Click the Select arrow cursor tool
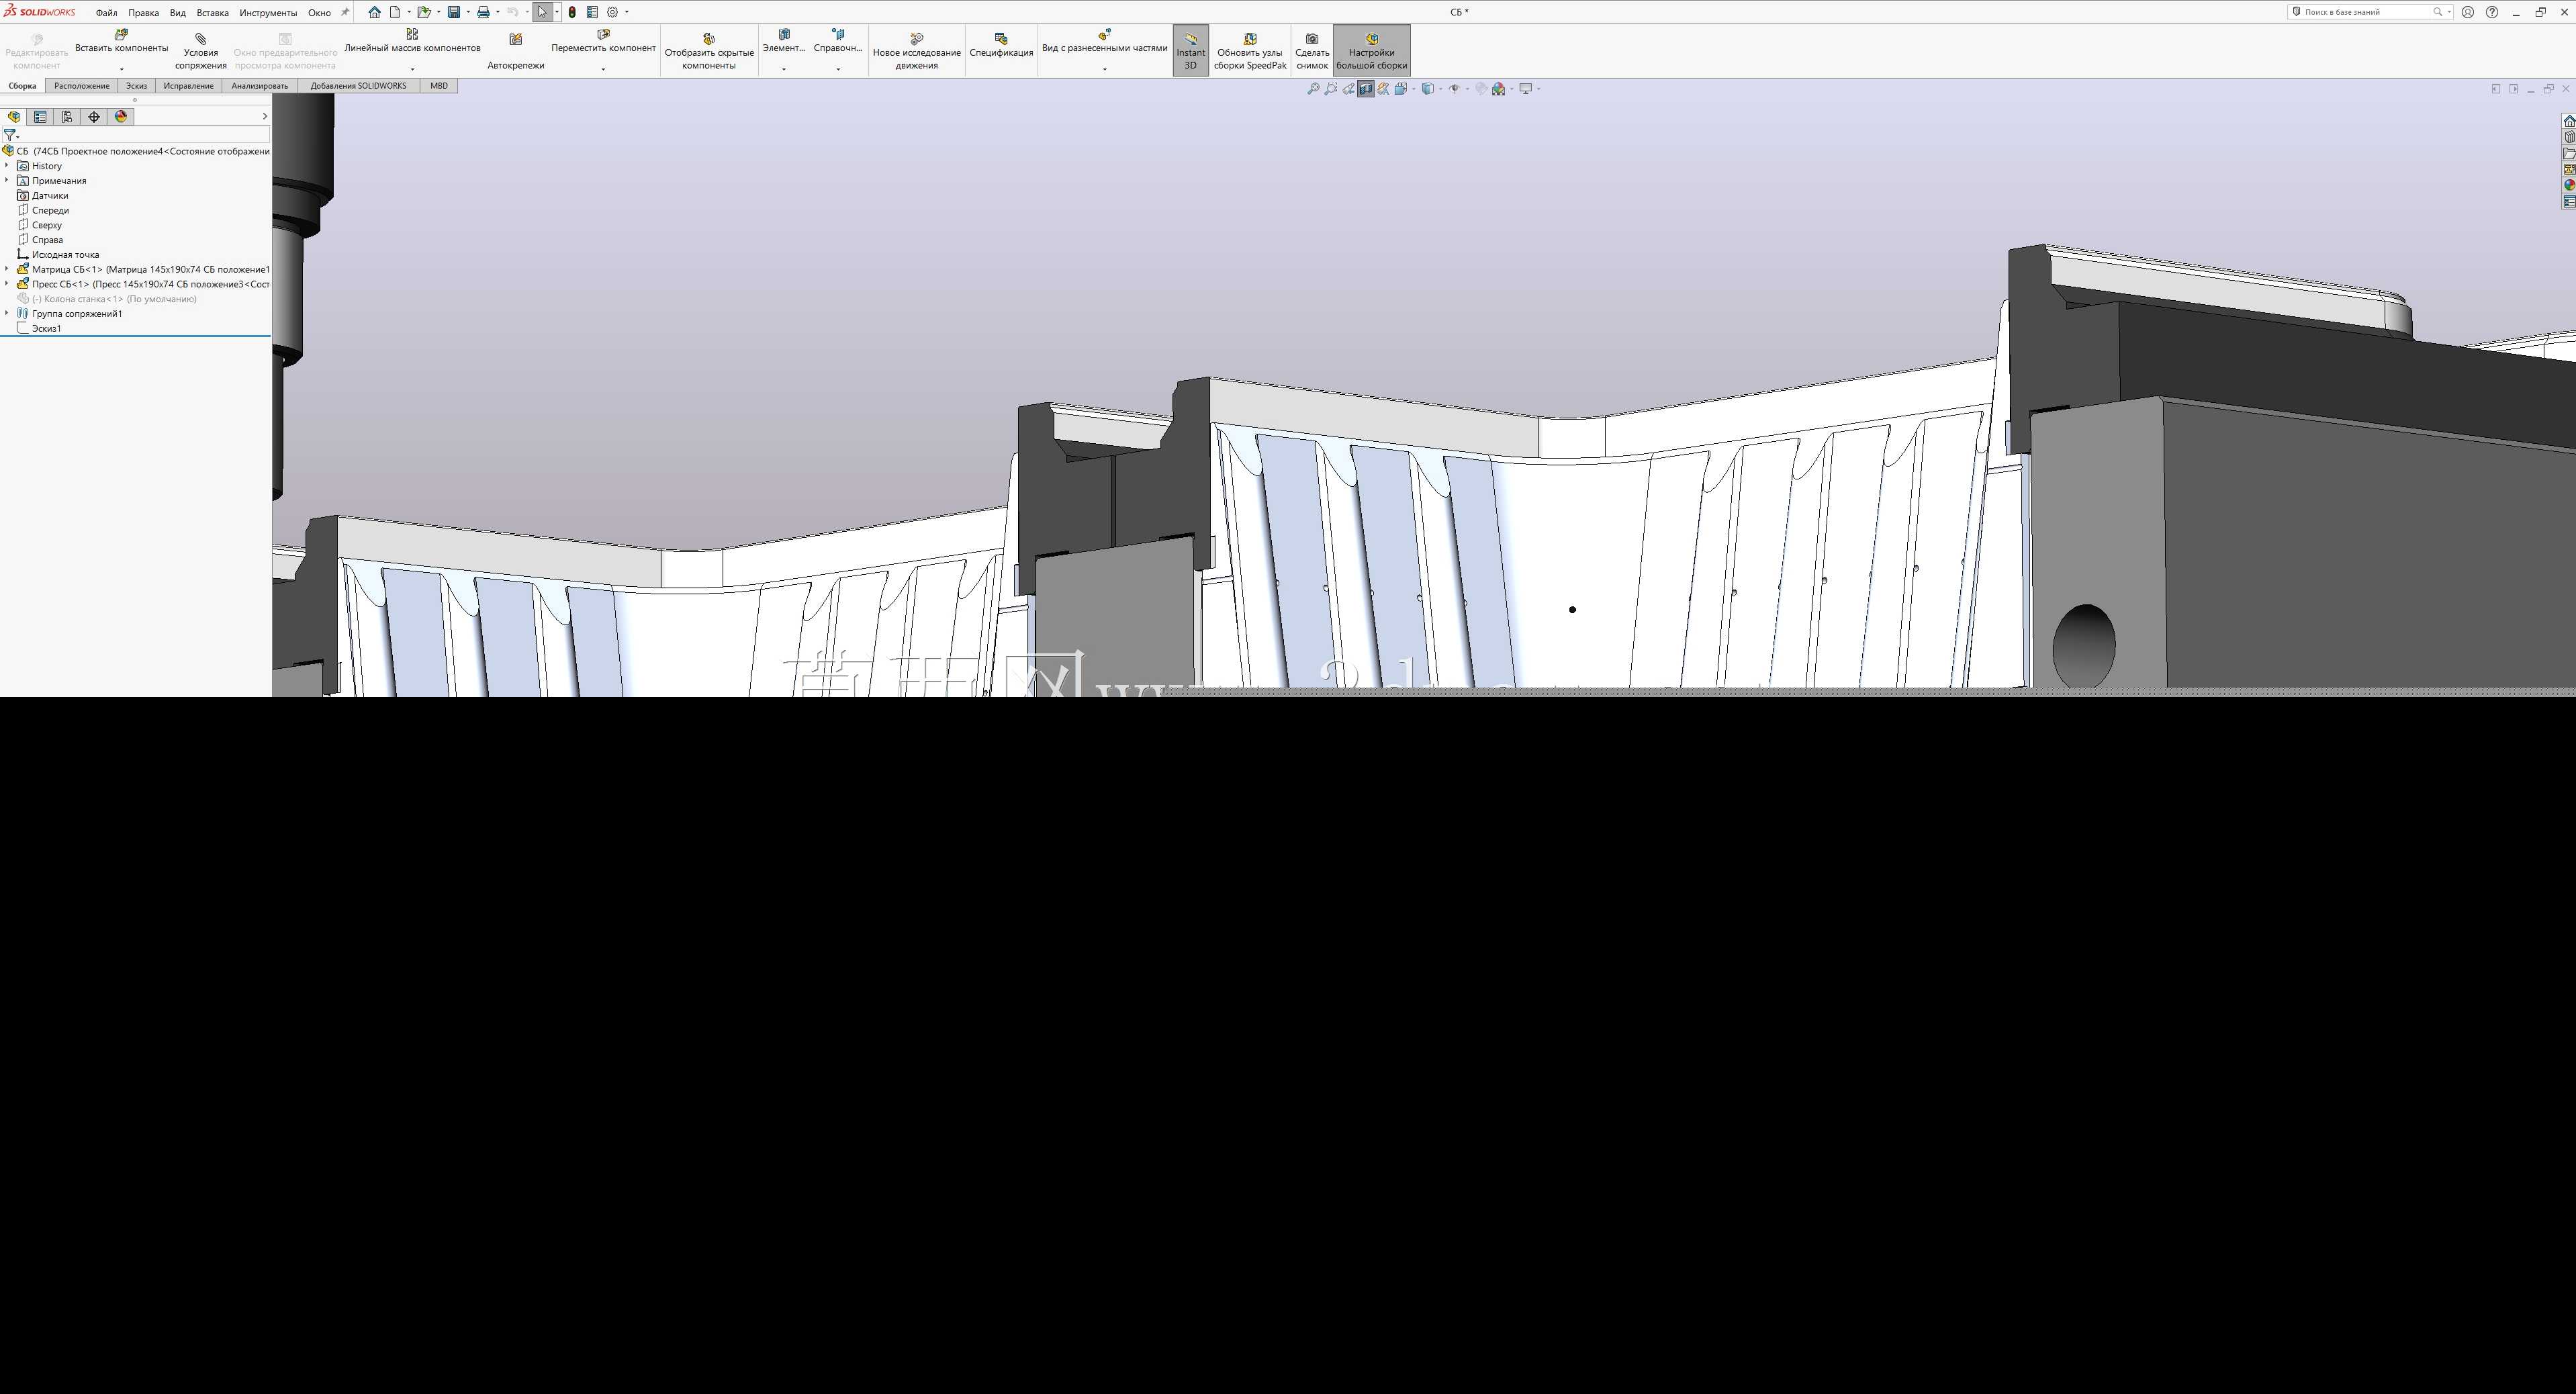The width and height of the screenshot is (2576, 1394). coord(542,12)
